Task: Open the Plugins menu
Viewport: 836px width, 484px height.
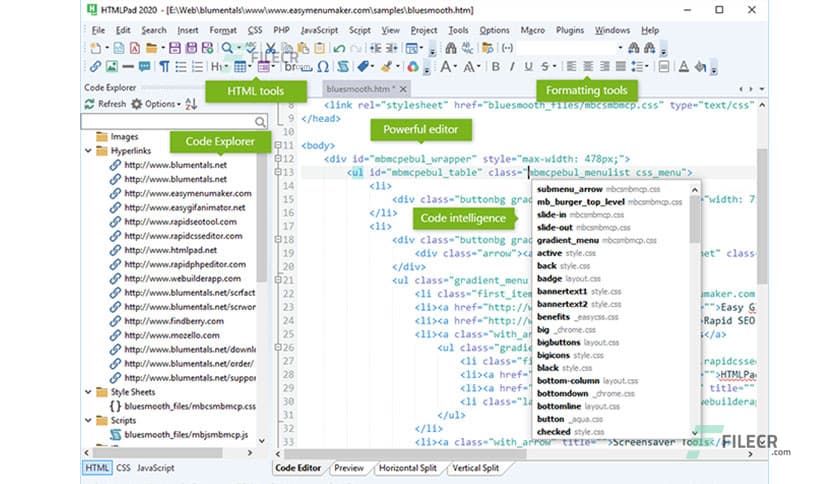Action: (569, 31)
